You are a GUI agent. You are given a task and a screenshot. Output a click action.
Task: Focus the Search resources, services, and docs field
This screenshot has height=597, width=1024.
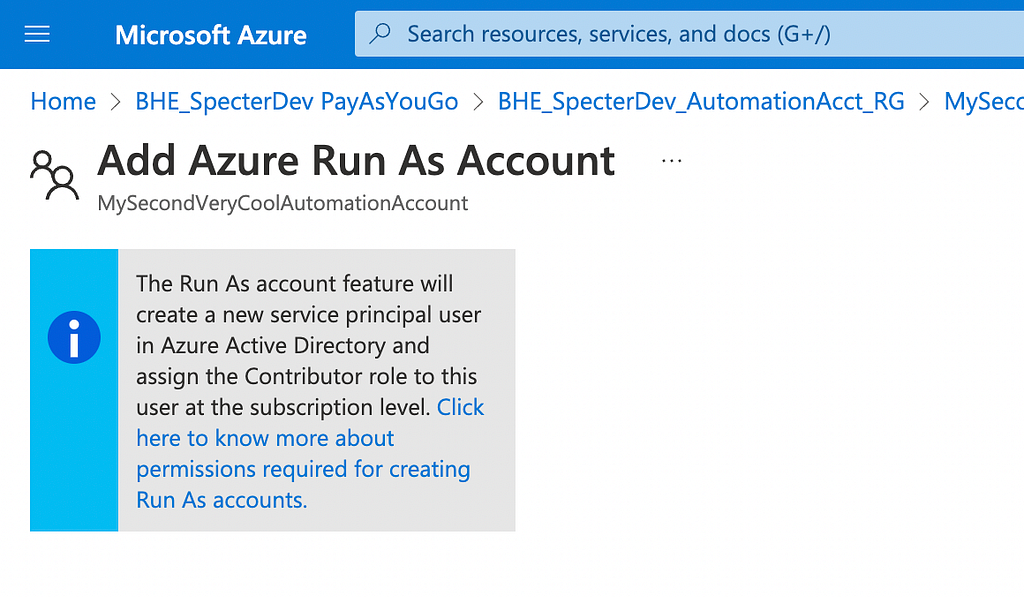pos(690,34)
